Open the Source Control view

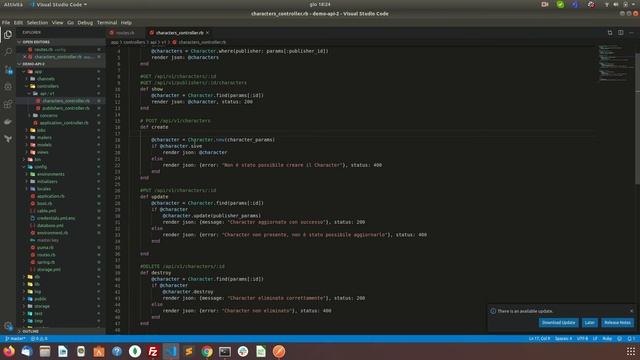8,69
